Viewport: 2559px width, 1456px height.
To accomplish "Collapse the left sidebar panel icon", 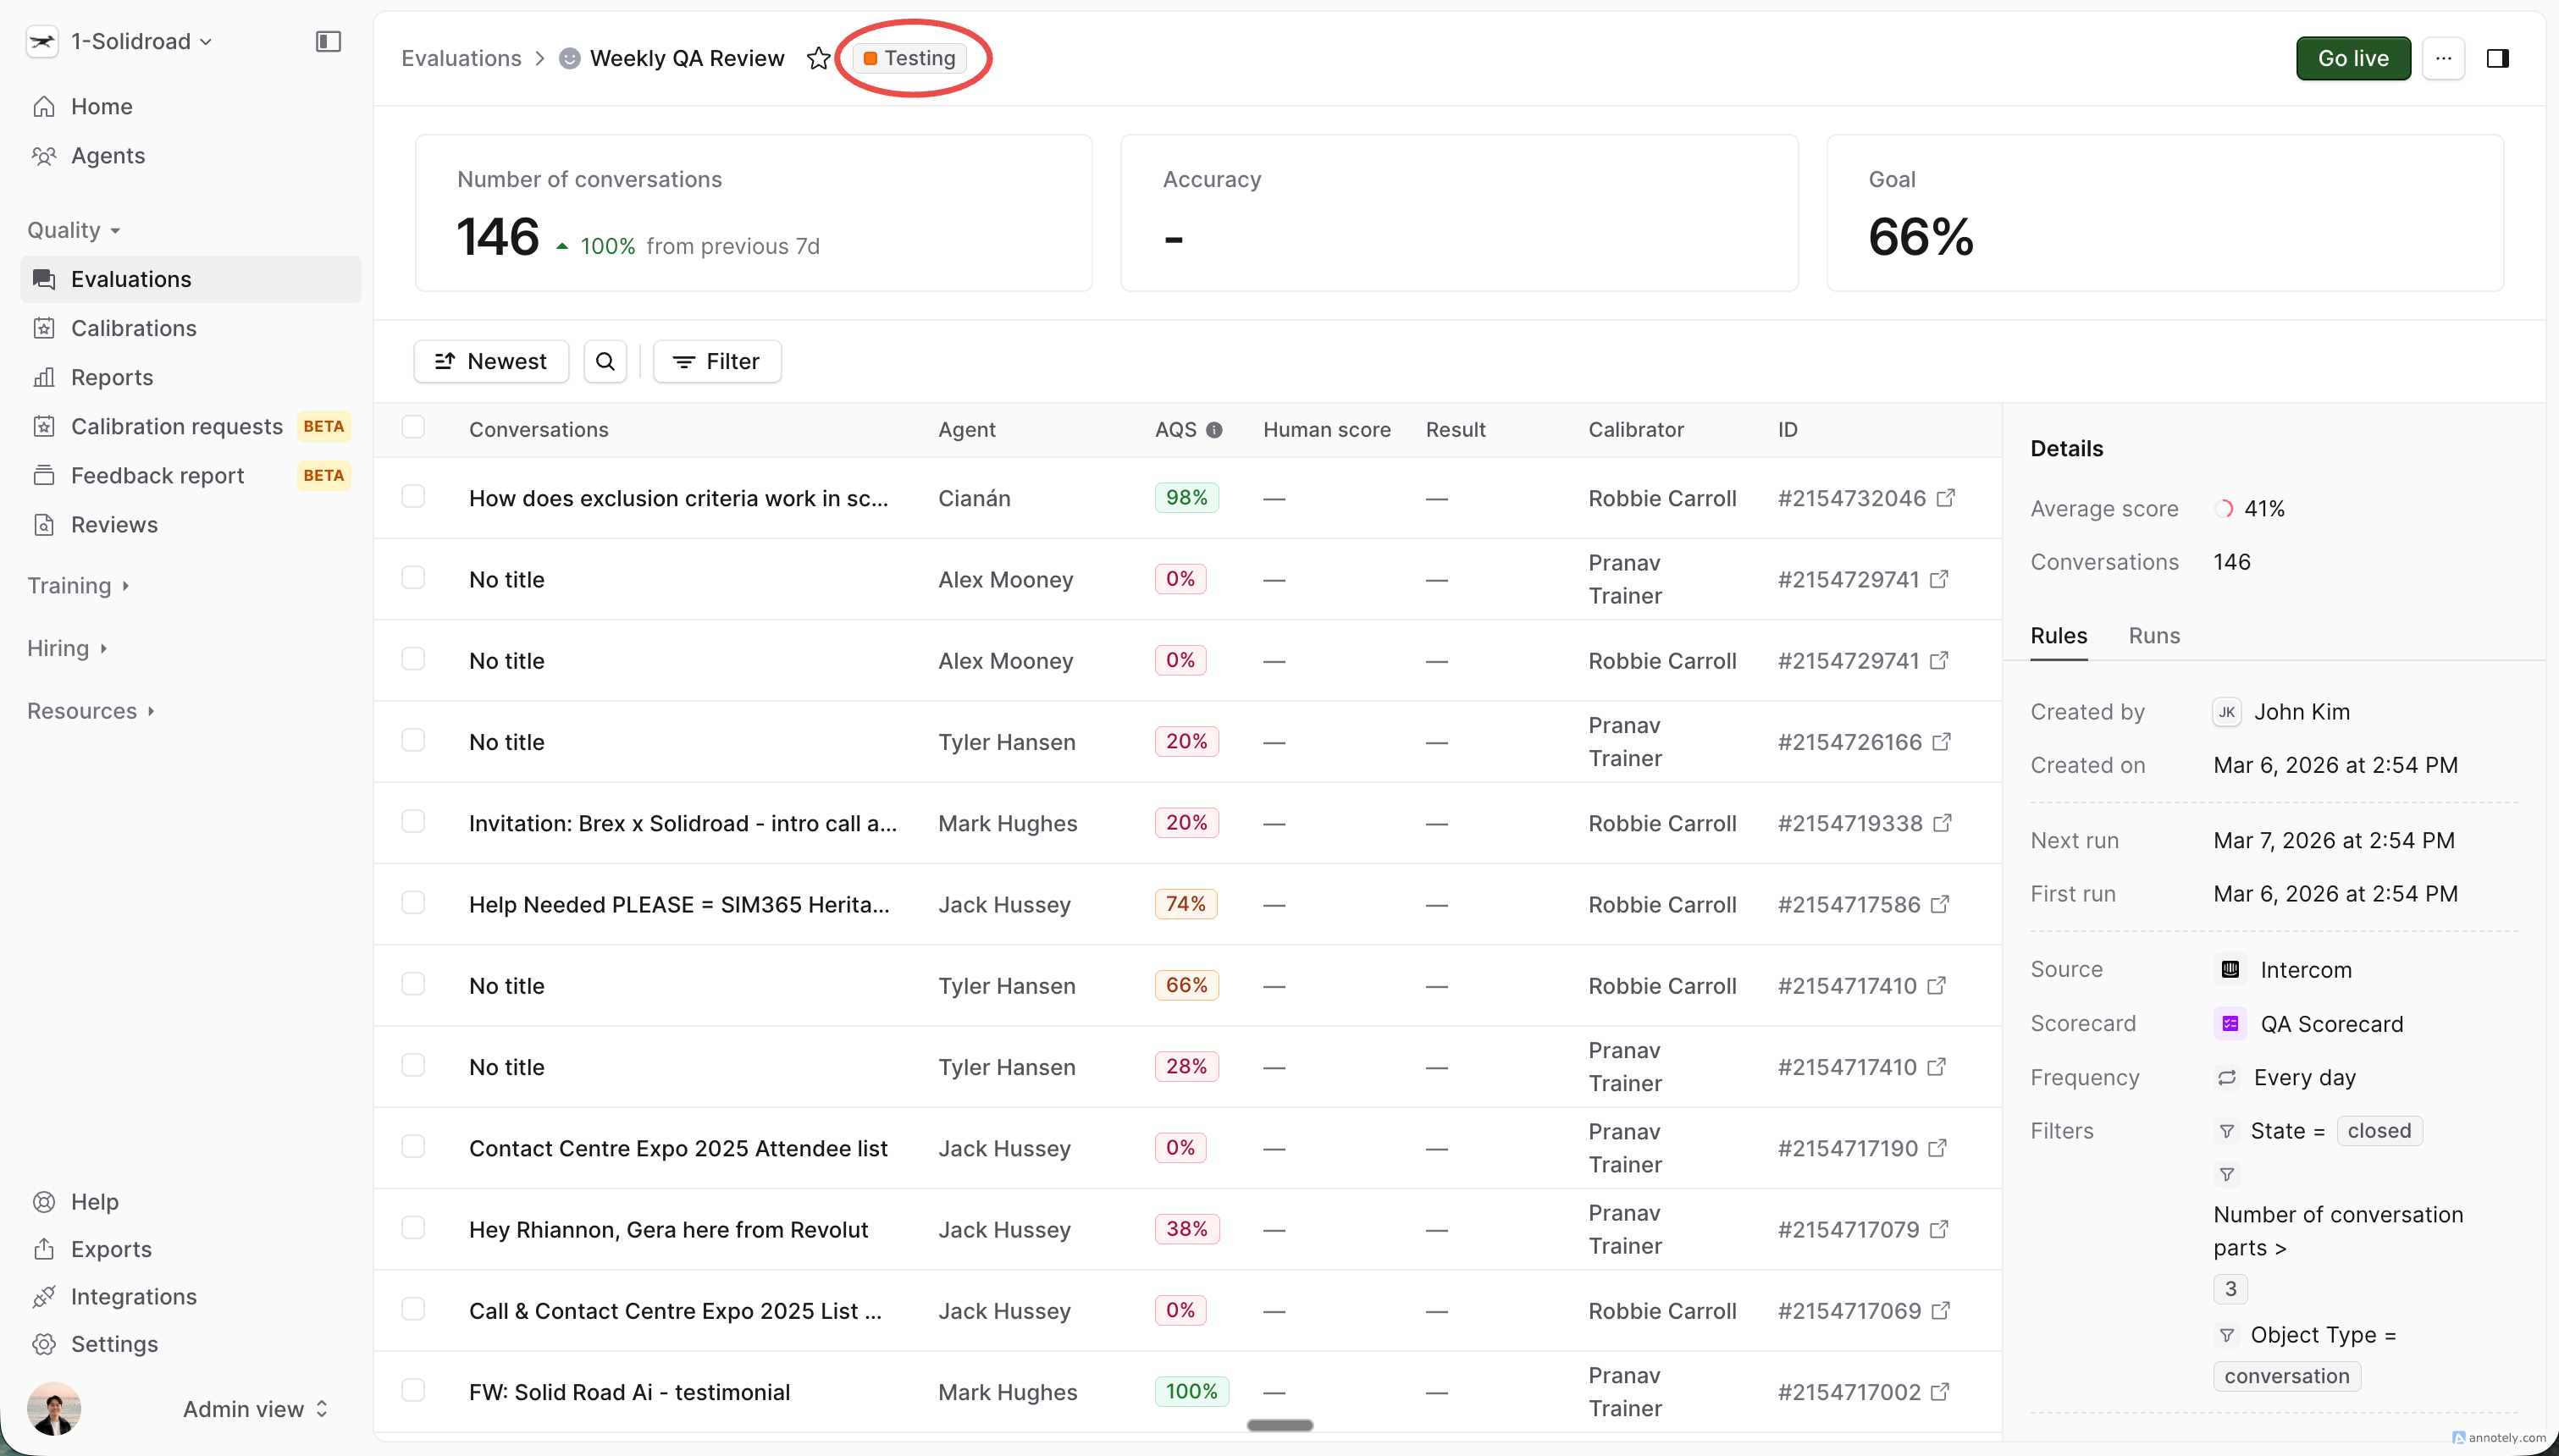I will pyautogui.click(x=328, y=41).
